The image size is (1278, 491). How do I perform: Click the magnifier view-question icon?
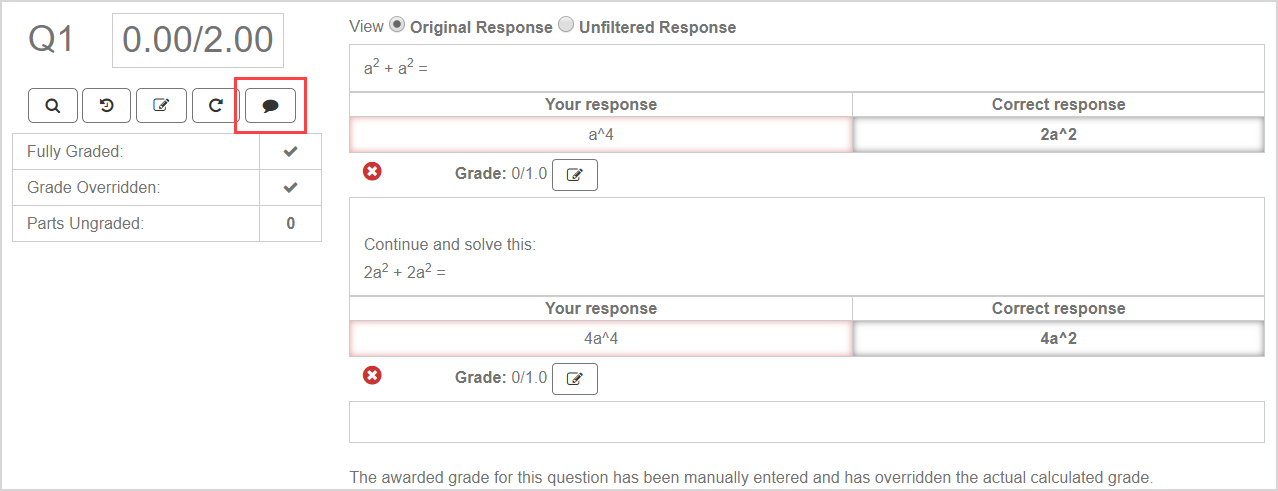click(53, 105)
